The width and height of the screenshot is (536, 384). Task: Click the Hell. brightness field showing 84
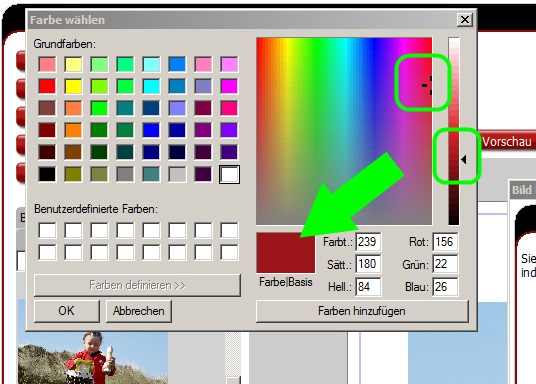[368, 287]
